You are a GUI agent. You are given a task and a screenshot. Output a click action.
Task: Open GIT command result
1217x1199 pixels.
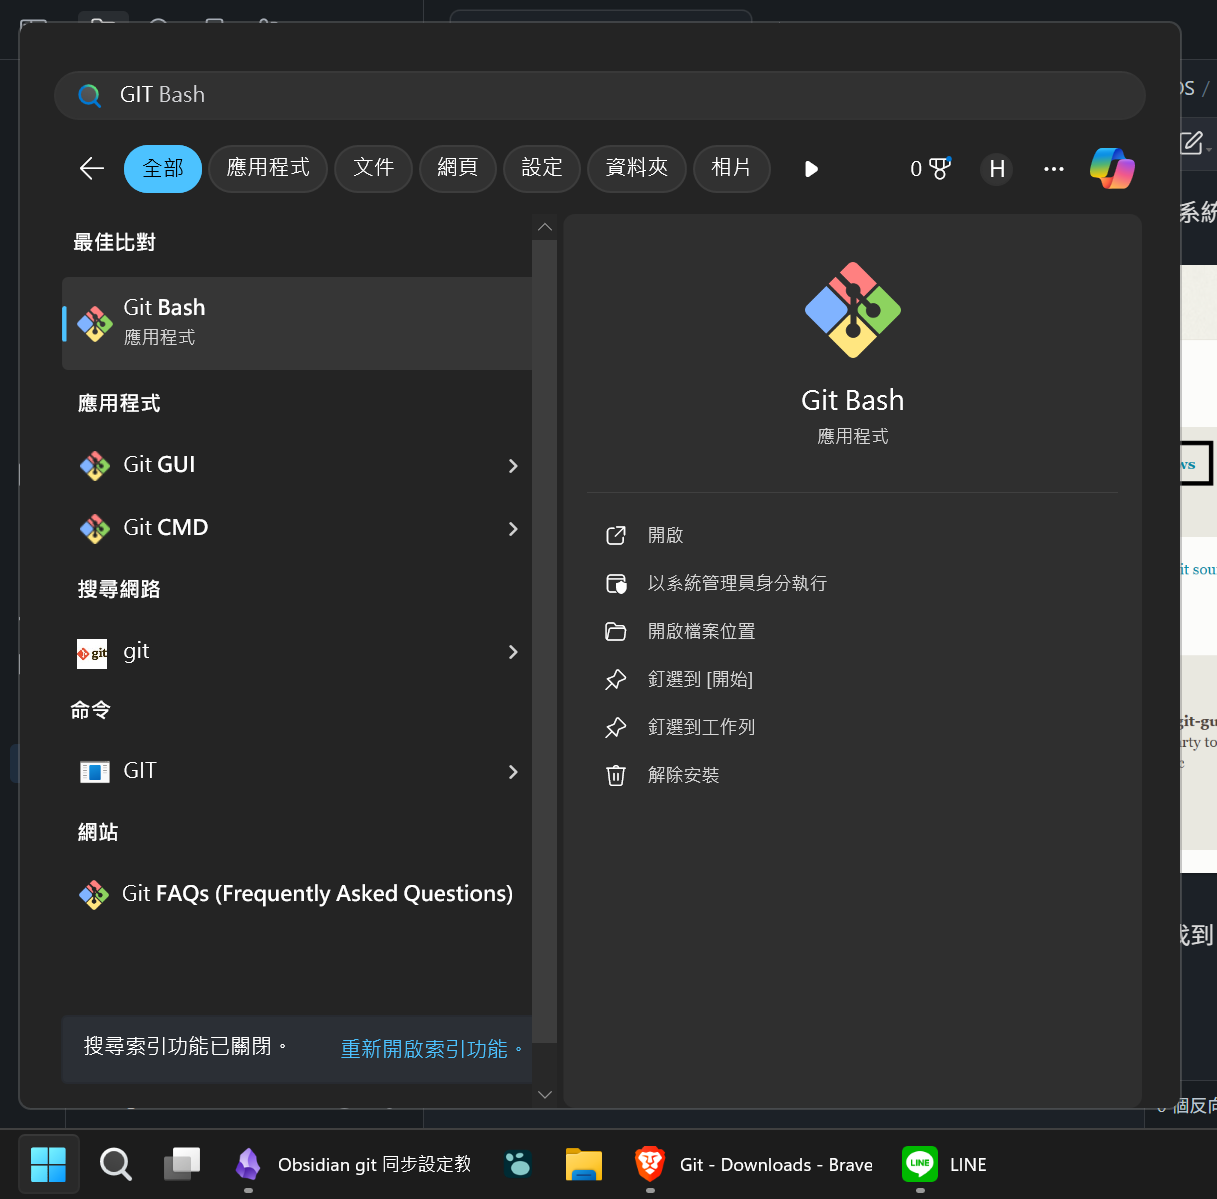click(x=297, y=772)
